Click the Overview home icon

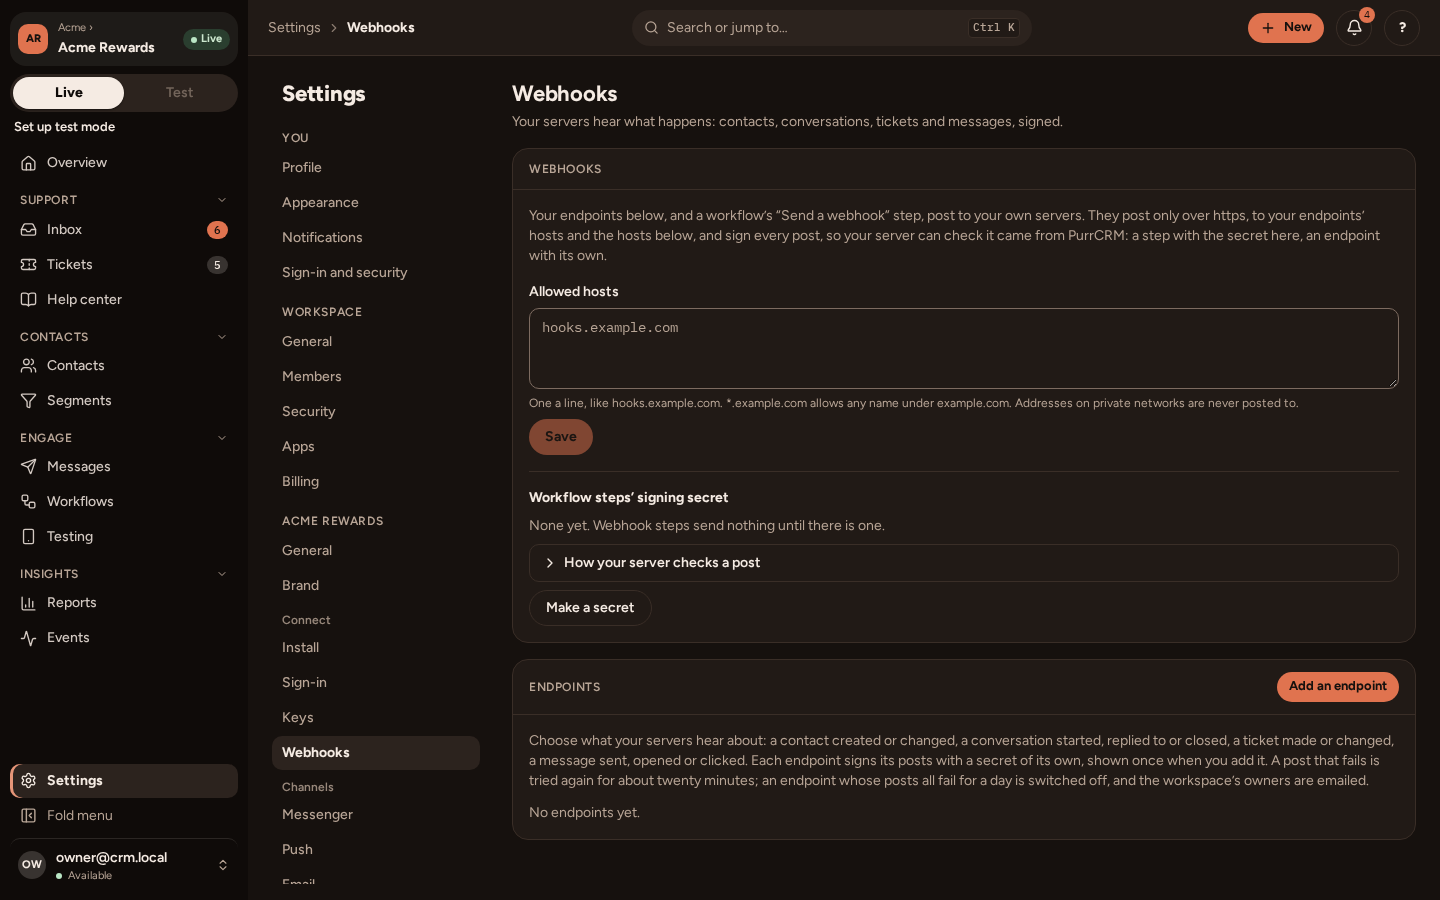(x=29, y=163)
